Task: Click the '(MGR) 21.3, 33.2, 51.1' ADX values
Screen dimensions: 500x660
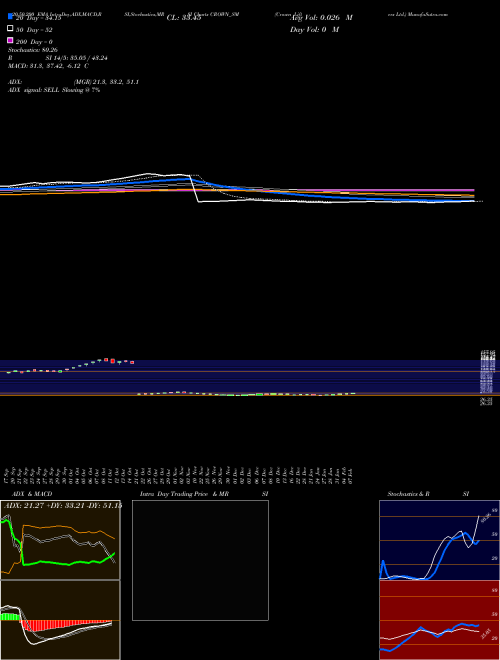Action: click(106, 82)
